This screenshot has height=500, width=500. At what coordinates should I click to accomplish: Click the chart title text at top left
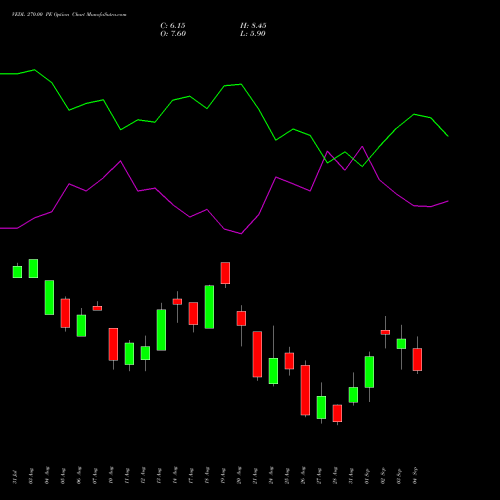point(69,15)
